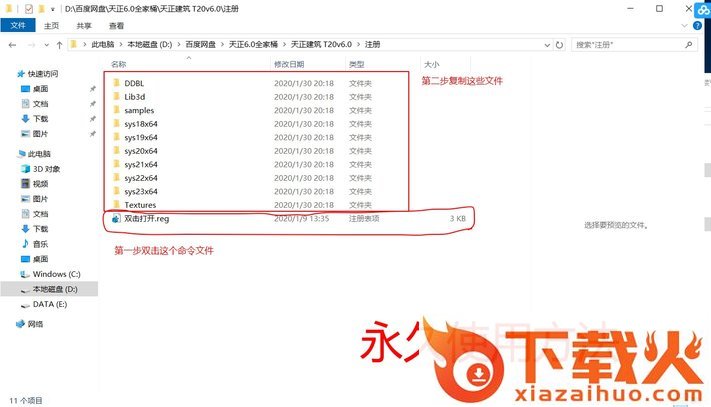Click the 天正6.0全家桶 breadcrumb segment

[253, 44]
